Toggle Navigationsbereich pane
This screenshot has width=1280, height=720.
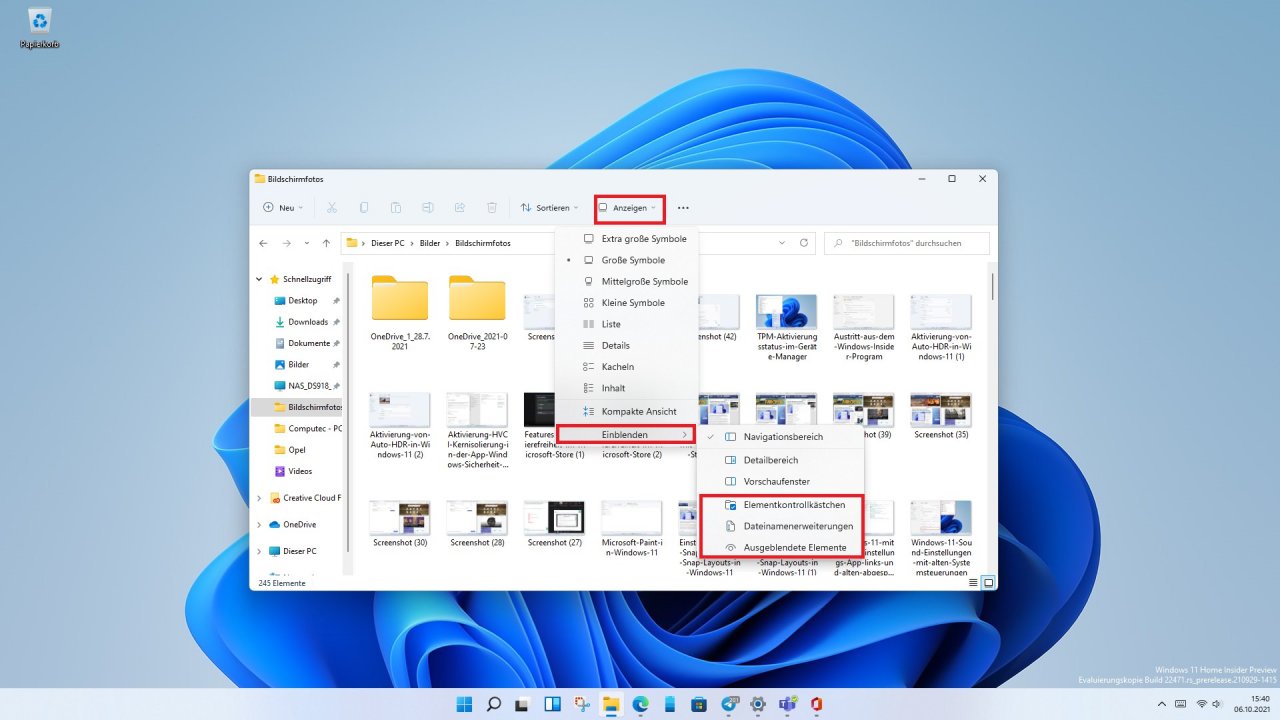pos(780,437)
